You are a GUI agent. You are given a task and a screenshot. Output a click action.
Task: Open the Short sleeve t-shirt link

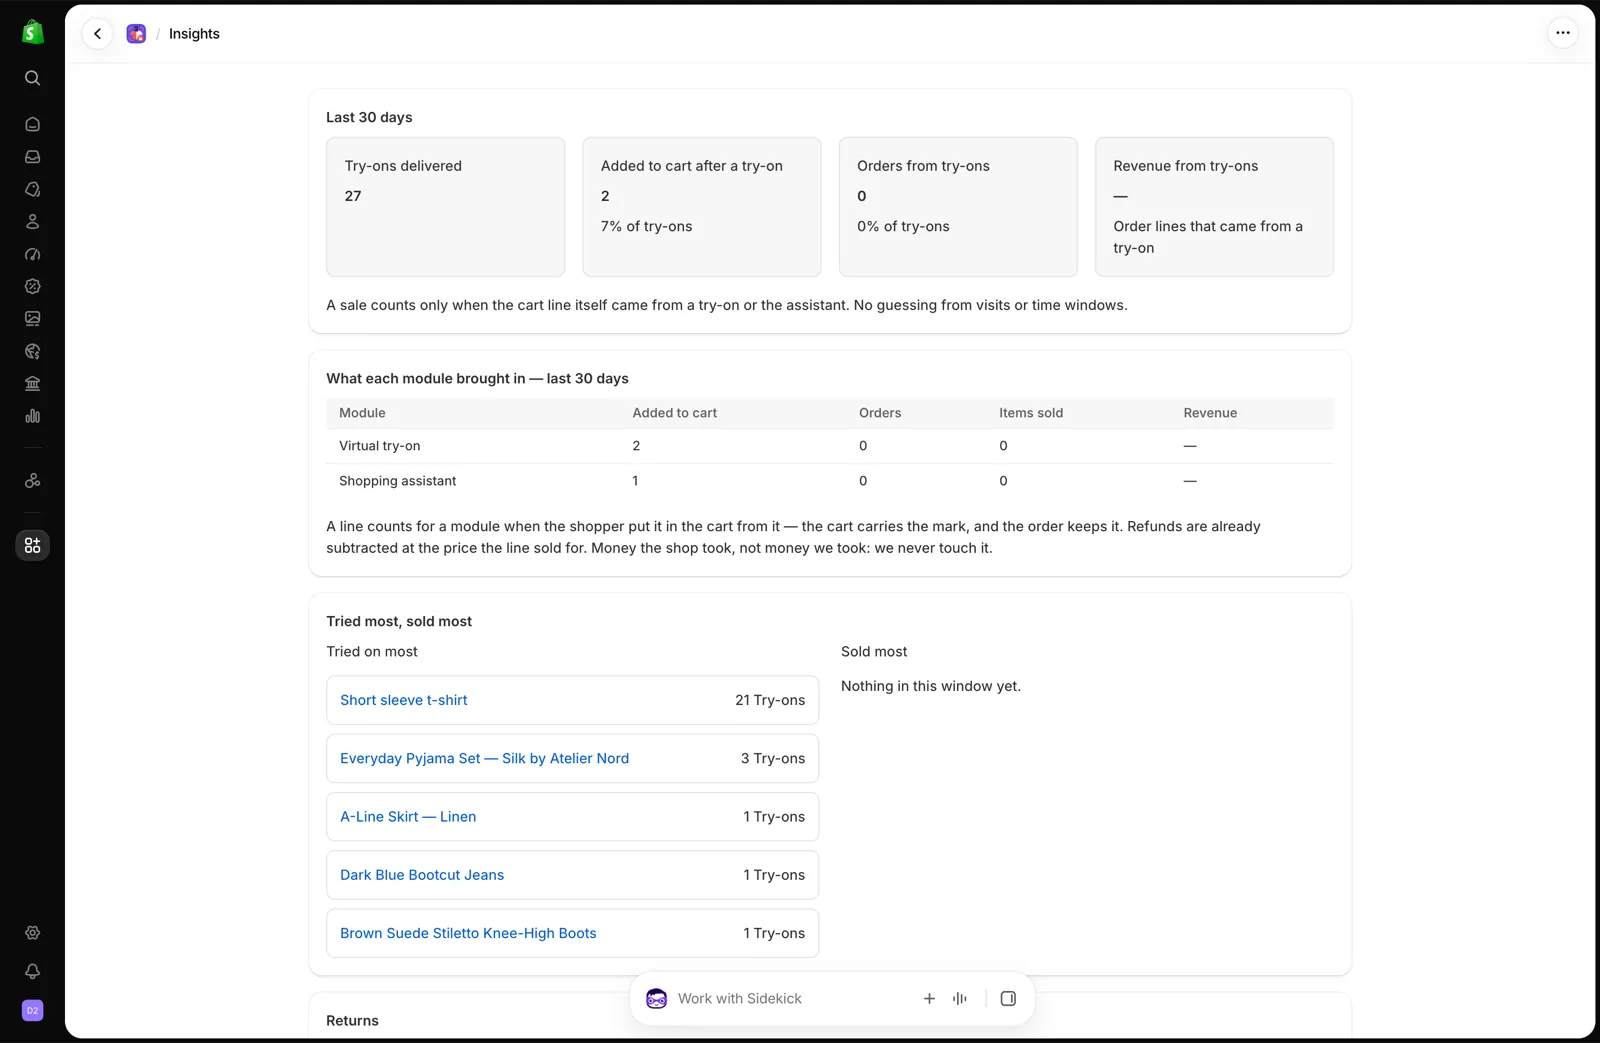403,700
